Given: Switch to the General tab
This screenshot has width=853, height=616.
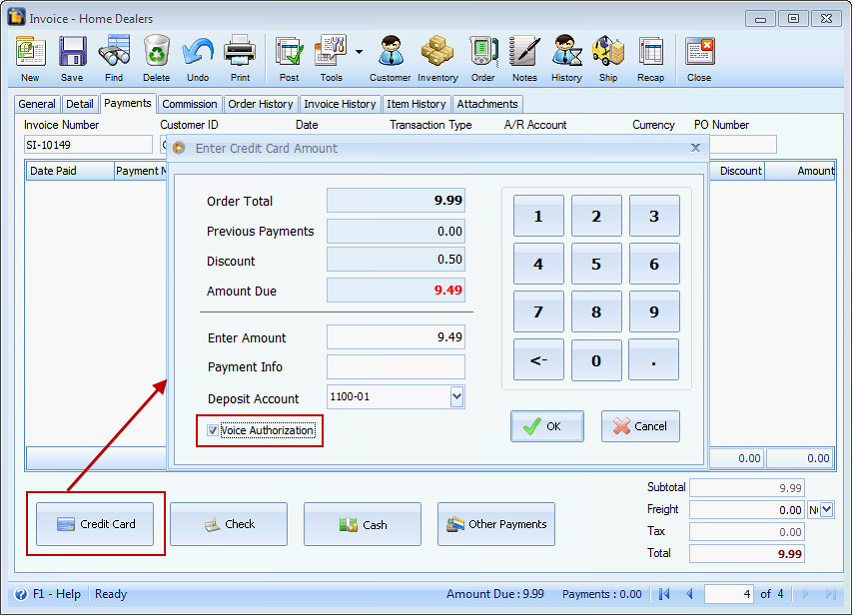Looking at the screenshot, I should pos(37,104).
